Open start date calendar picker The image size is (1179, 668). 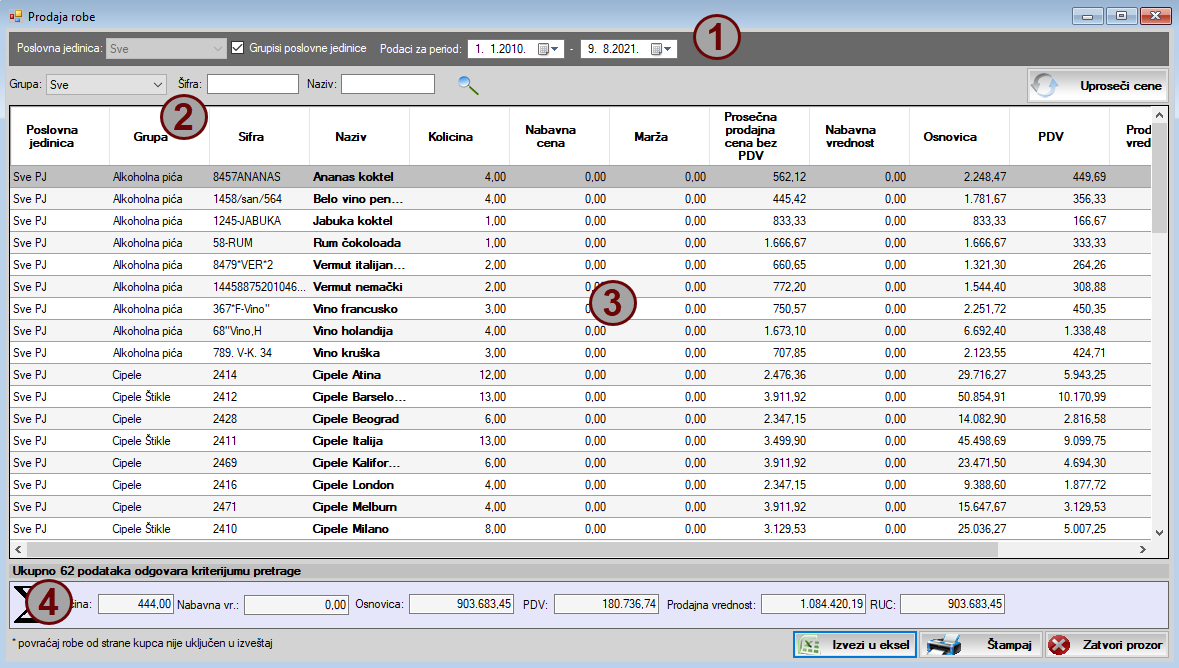548,49
